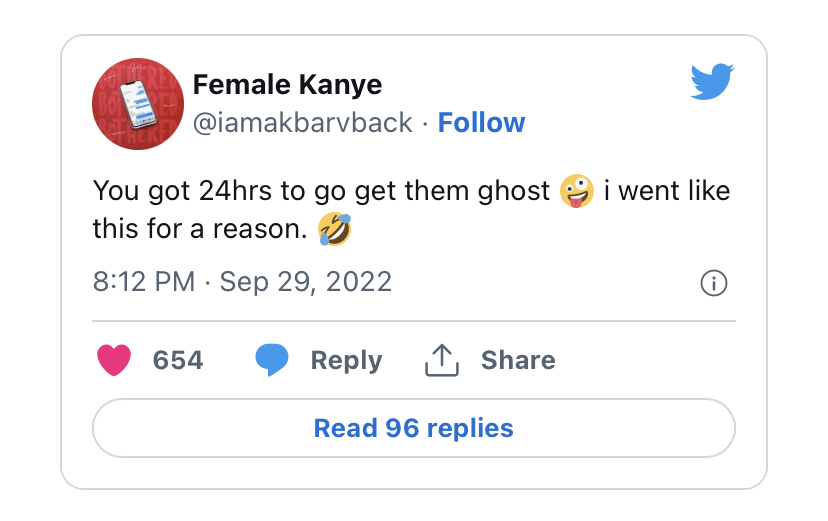Click the pink heart like icon
This screenshot has width=828, height=521.
[x=114, y=360]
